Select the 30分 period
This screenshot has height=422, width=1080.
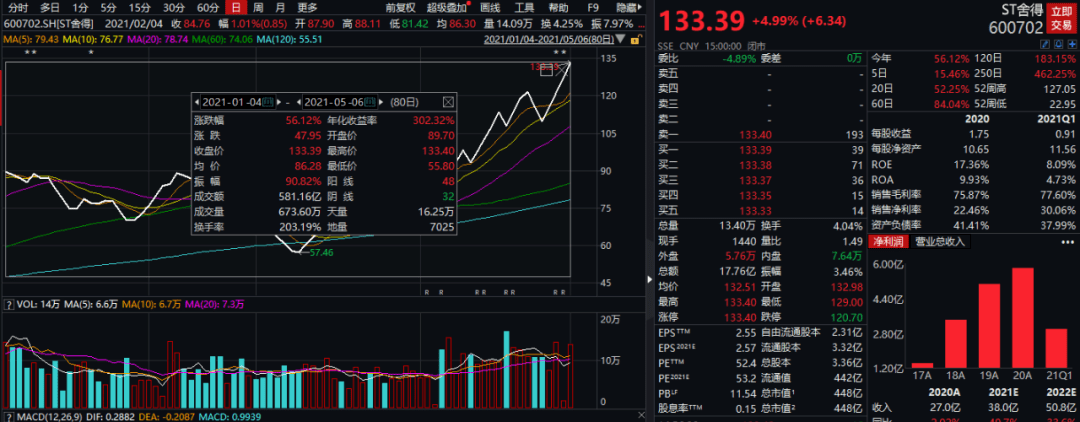(174, 8)
